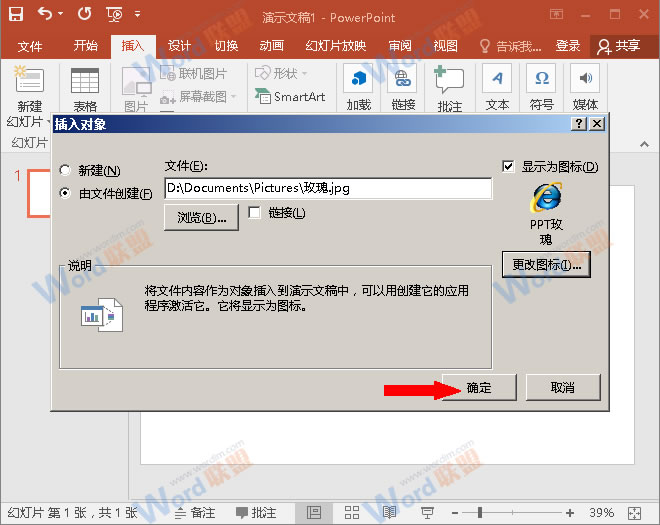Open reading view from status bar
660x525 pixels.
point(389,513)
